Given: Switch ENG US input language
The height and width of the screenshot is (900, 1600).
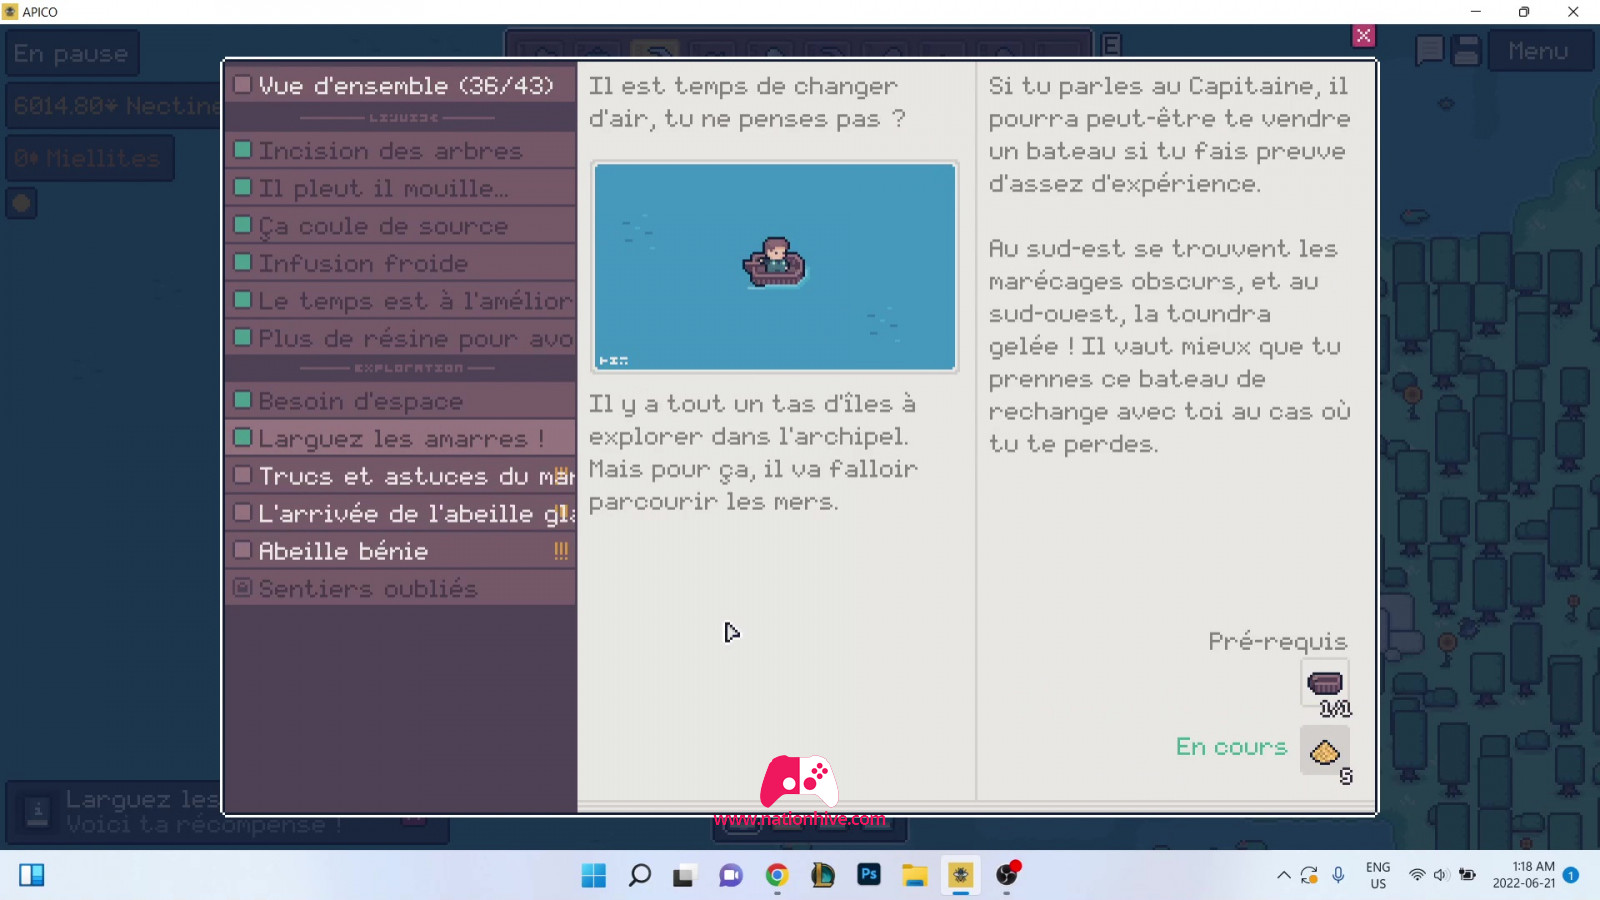Looking at the screenshot, I should tap(1378, 876).
